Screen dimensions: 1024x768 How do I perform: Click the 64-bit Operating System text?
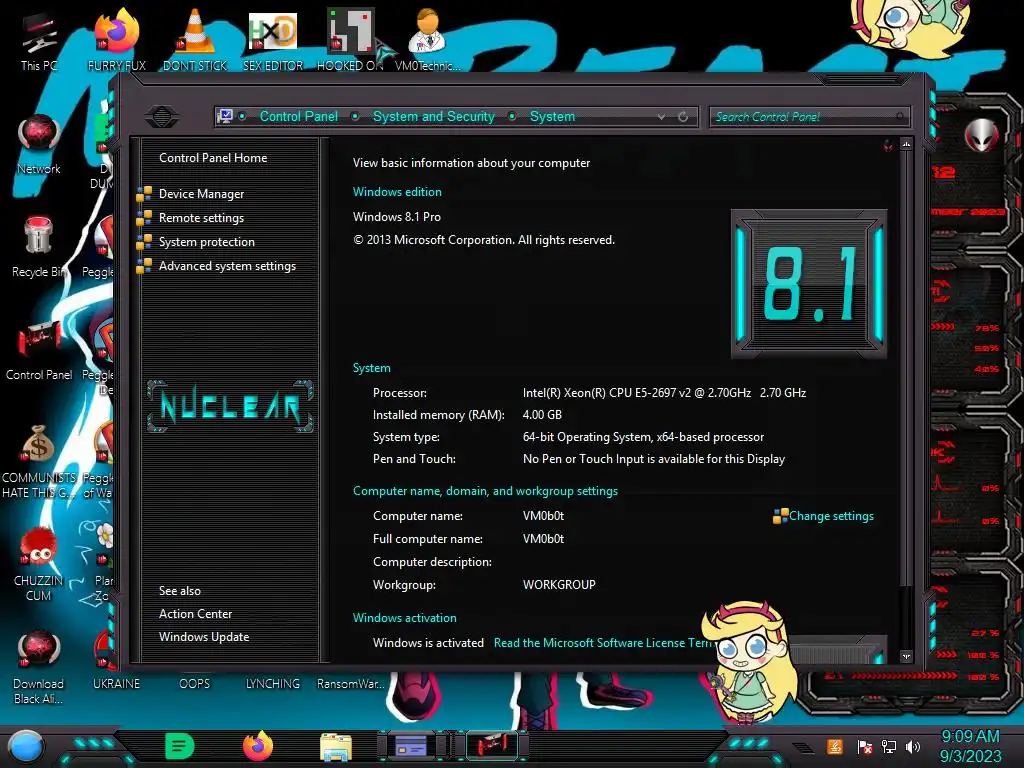[643, 437]
